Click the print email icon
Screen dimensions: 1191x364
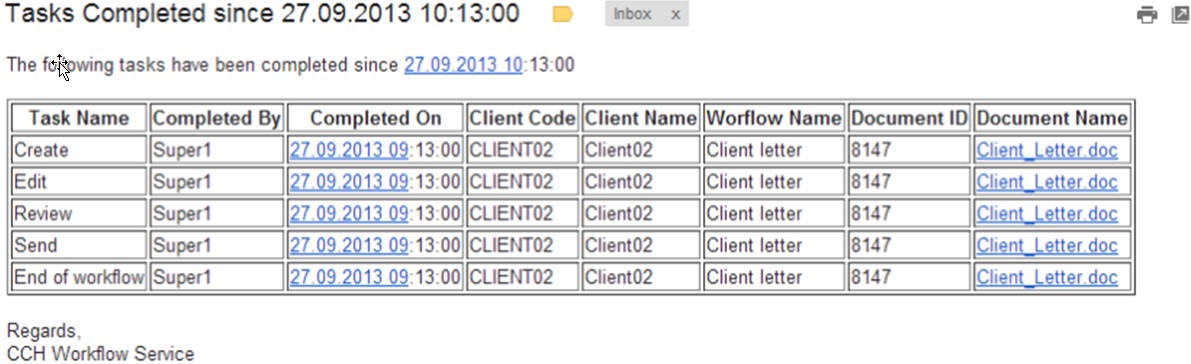(1147, 14)
